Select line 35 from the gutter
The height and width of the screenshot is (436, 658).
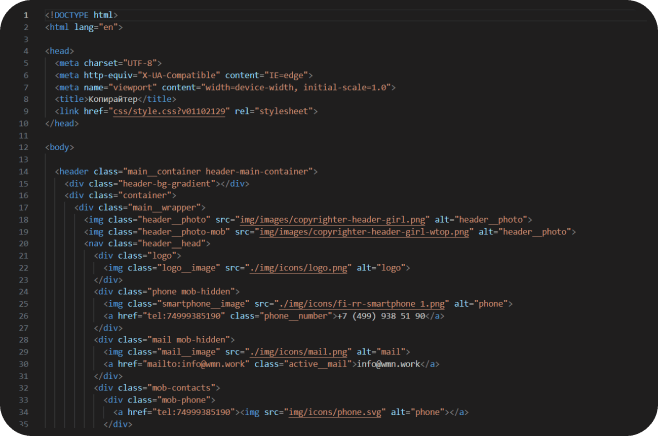[24, 423]
